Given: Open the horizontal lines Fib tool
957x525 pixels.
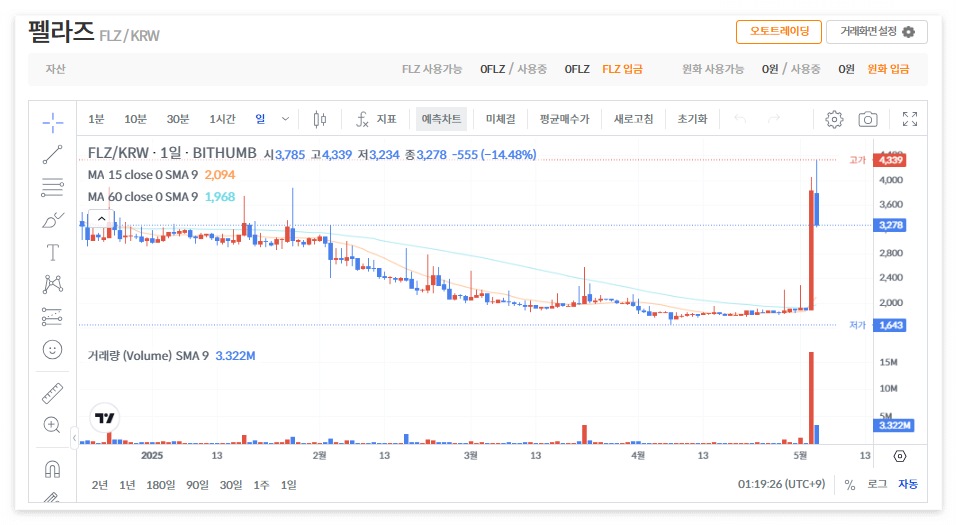Looking at the screenshot, I should pos(52,187).
